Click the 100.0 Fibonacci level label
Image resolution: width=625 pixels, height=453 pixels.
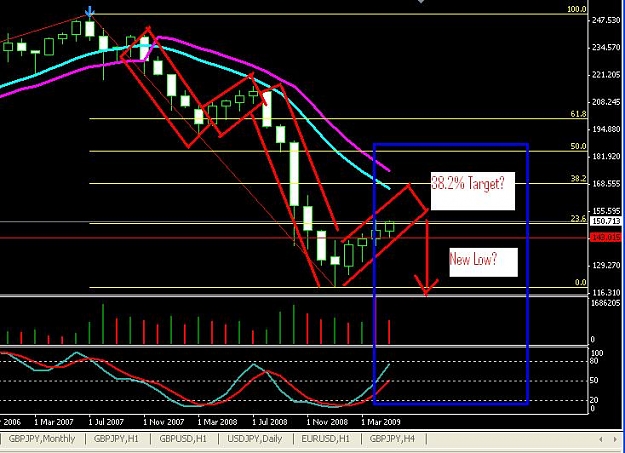click(x=577, y=9)
